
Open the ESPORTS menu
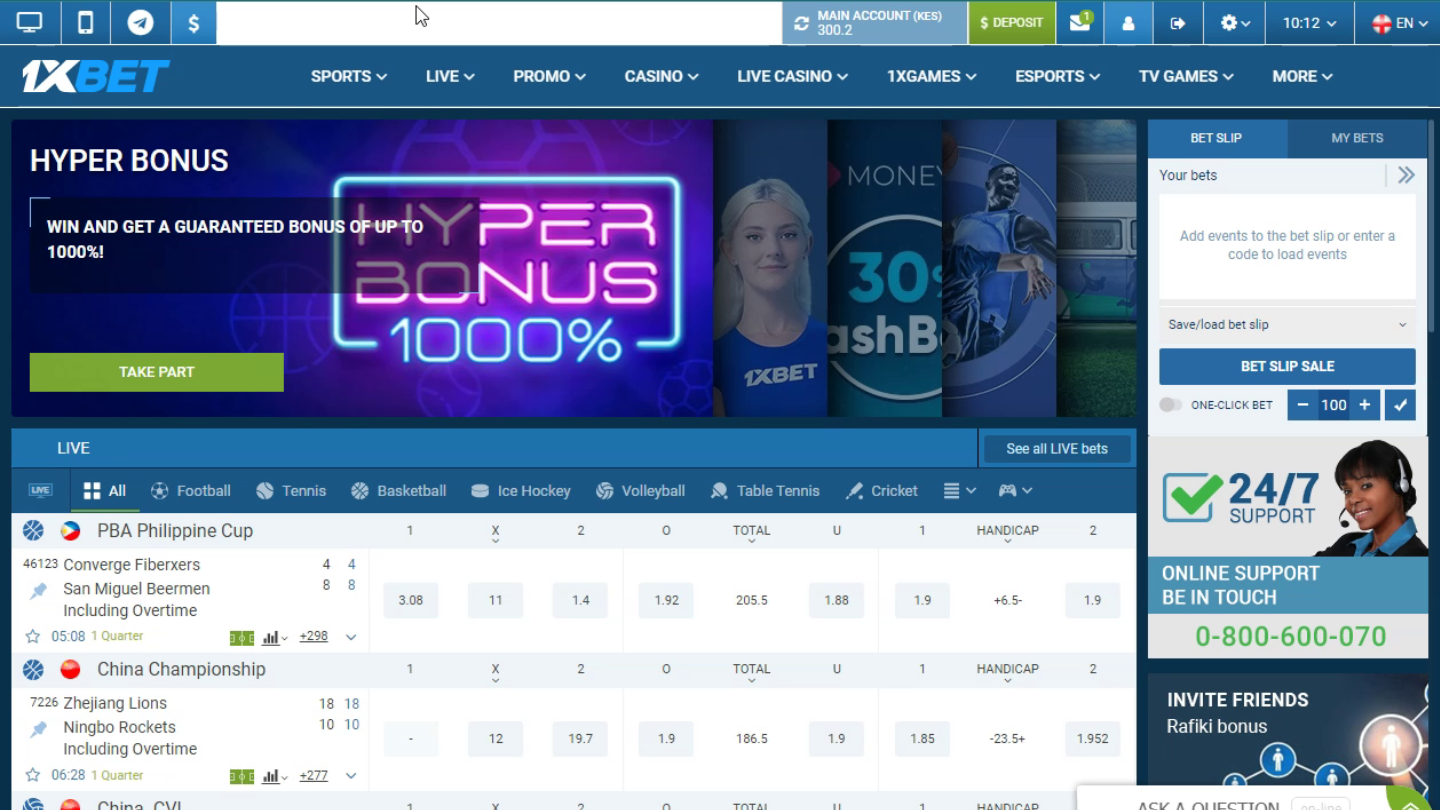click(x=1057, y=76)
